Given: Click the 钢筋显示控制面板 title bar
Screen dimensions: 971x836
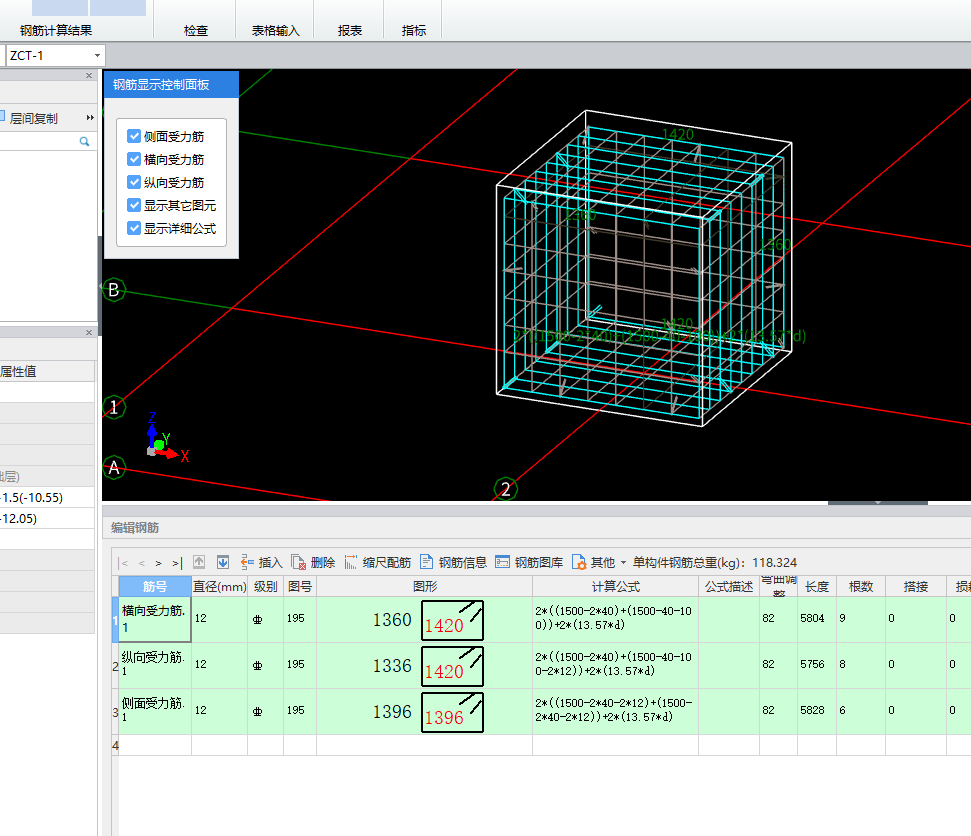Looking at the screenshot, I should pos(172,84).
